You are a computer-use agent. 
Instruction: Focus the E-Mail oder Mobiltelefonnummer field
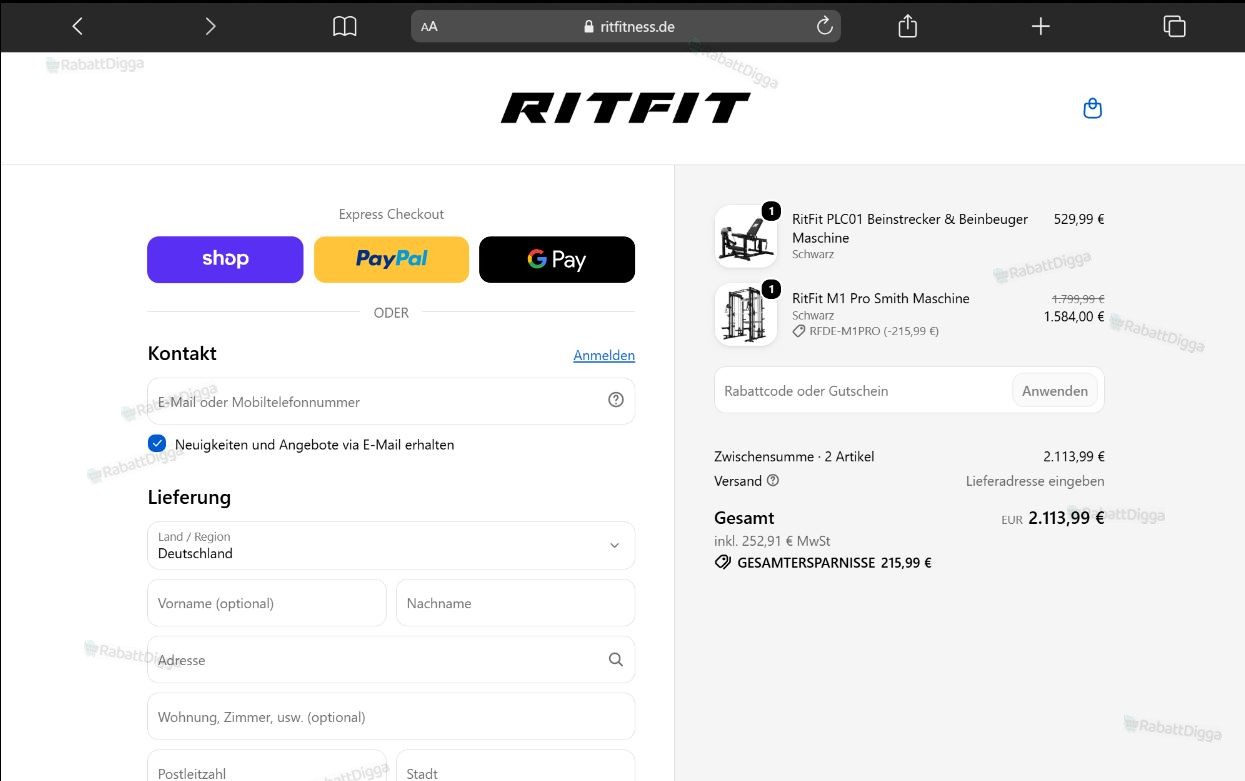[391, 401]
